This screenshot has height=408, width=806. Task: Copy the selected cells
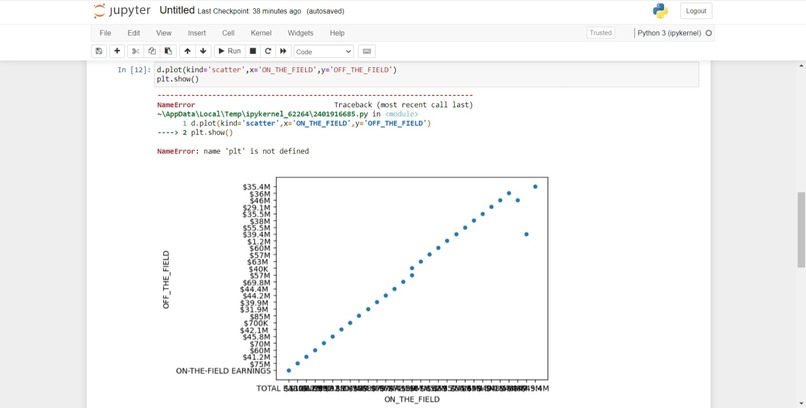152,51
